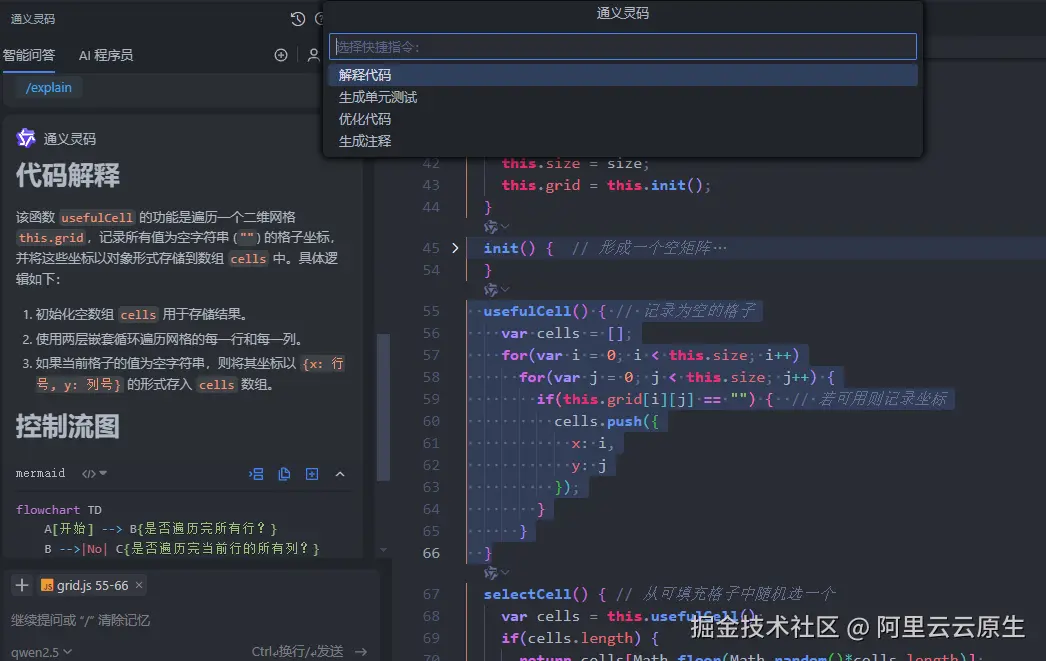Choose 解释代码 from the command list
Viewport: 1046px width, 661px height.
[x=622, y=75]
